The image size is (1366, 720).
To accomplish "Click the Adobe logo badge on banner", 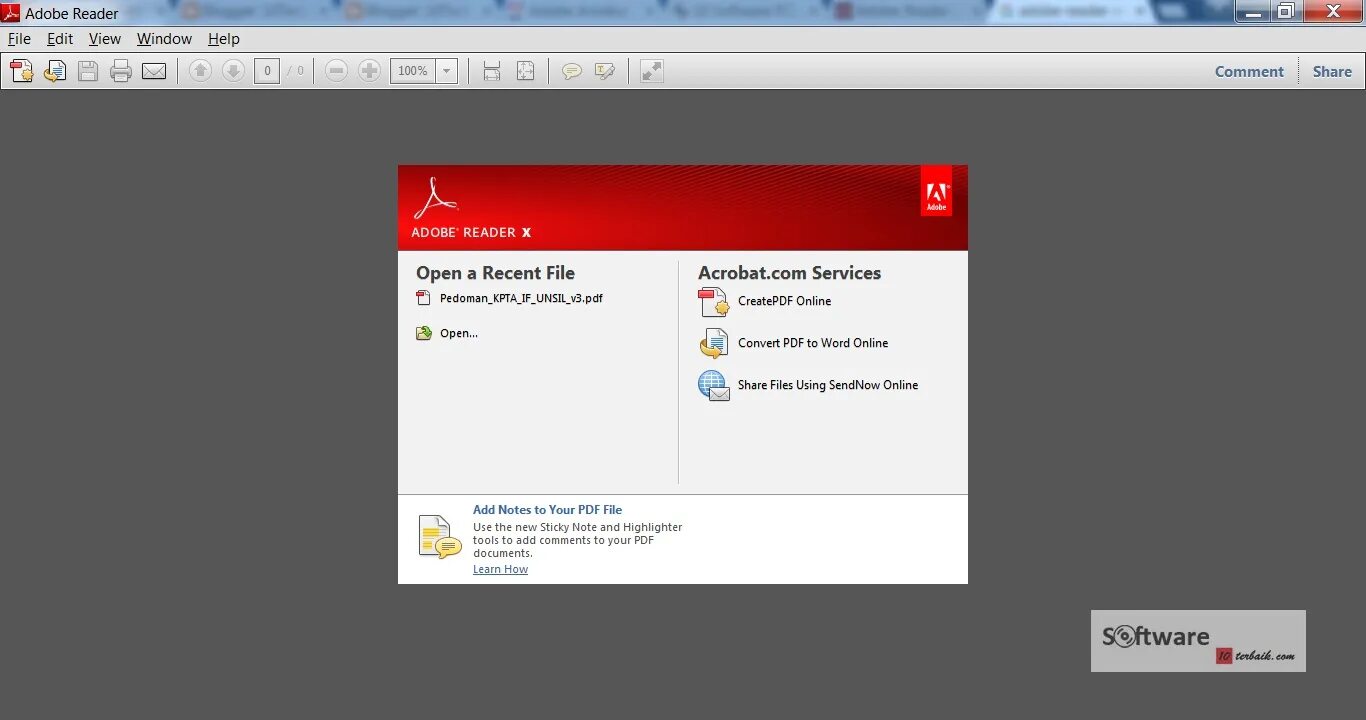I will [936, 192].
